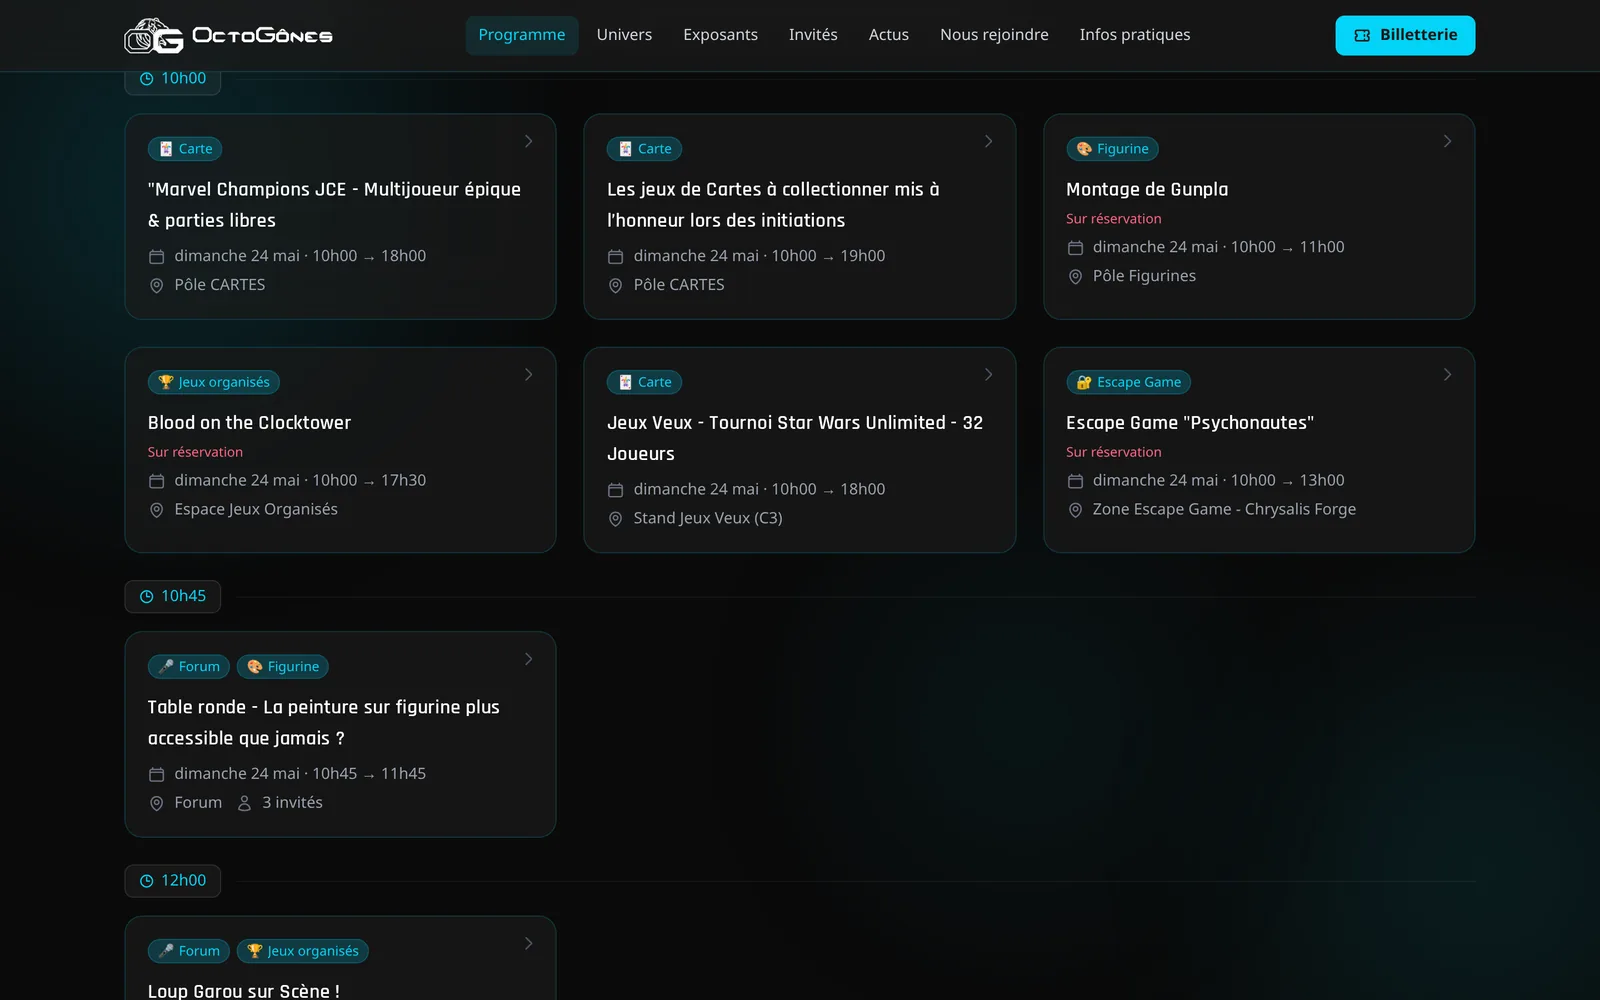Open the Jeux Veux Star Wars Unlimited tournament
Viewport: 1600px width, 1000px height.
pyautogui.click(x=795, y=438)
